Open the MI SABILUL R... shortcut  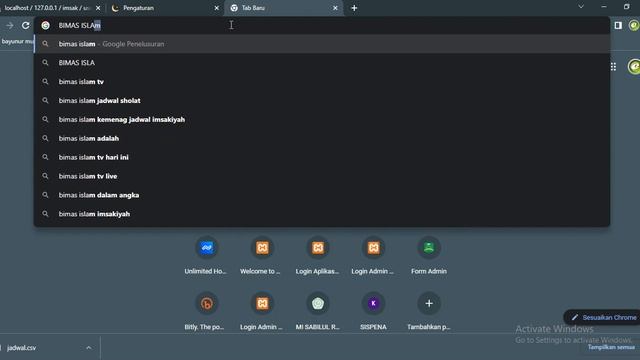[x=318, y=311]
